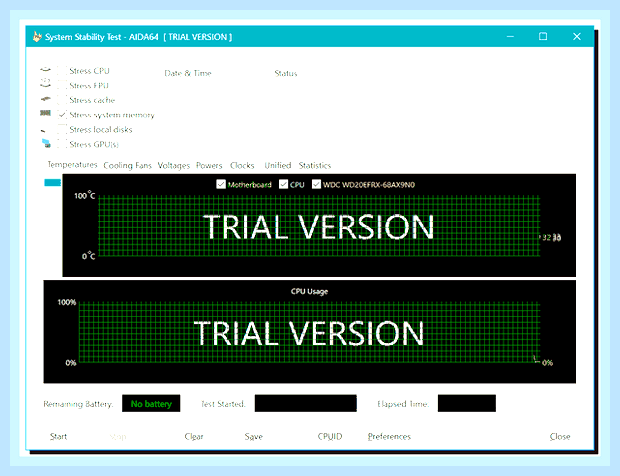Click the Date & Time column header
Screen dimensions: 620x476
pos(188,73)
